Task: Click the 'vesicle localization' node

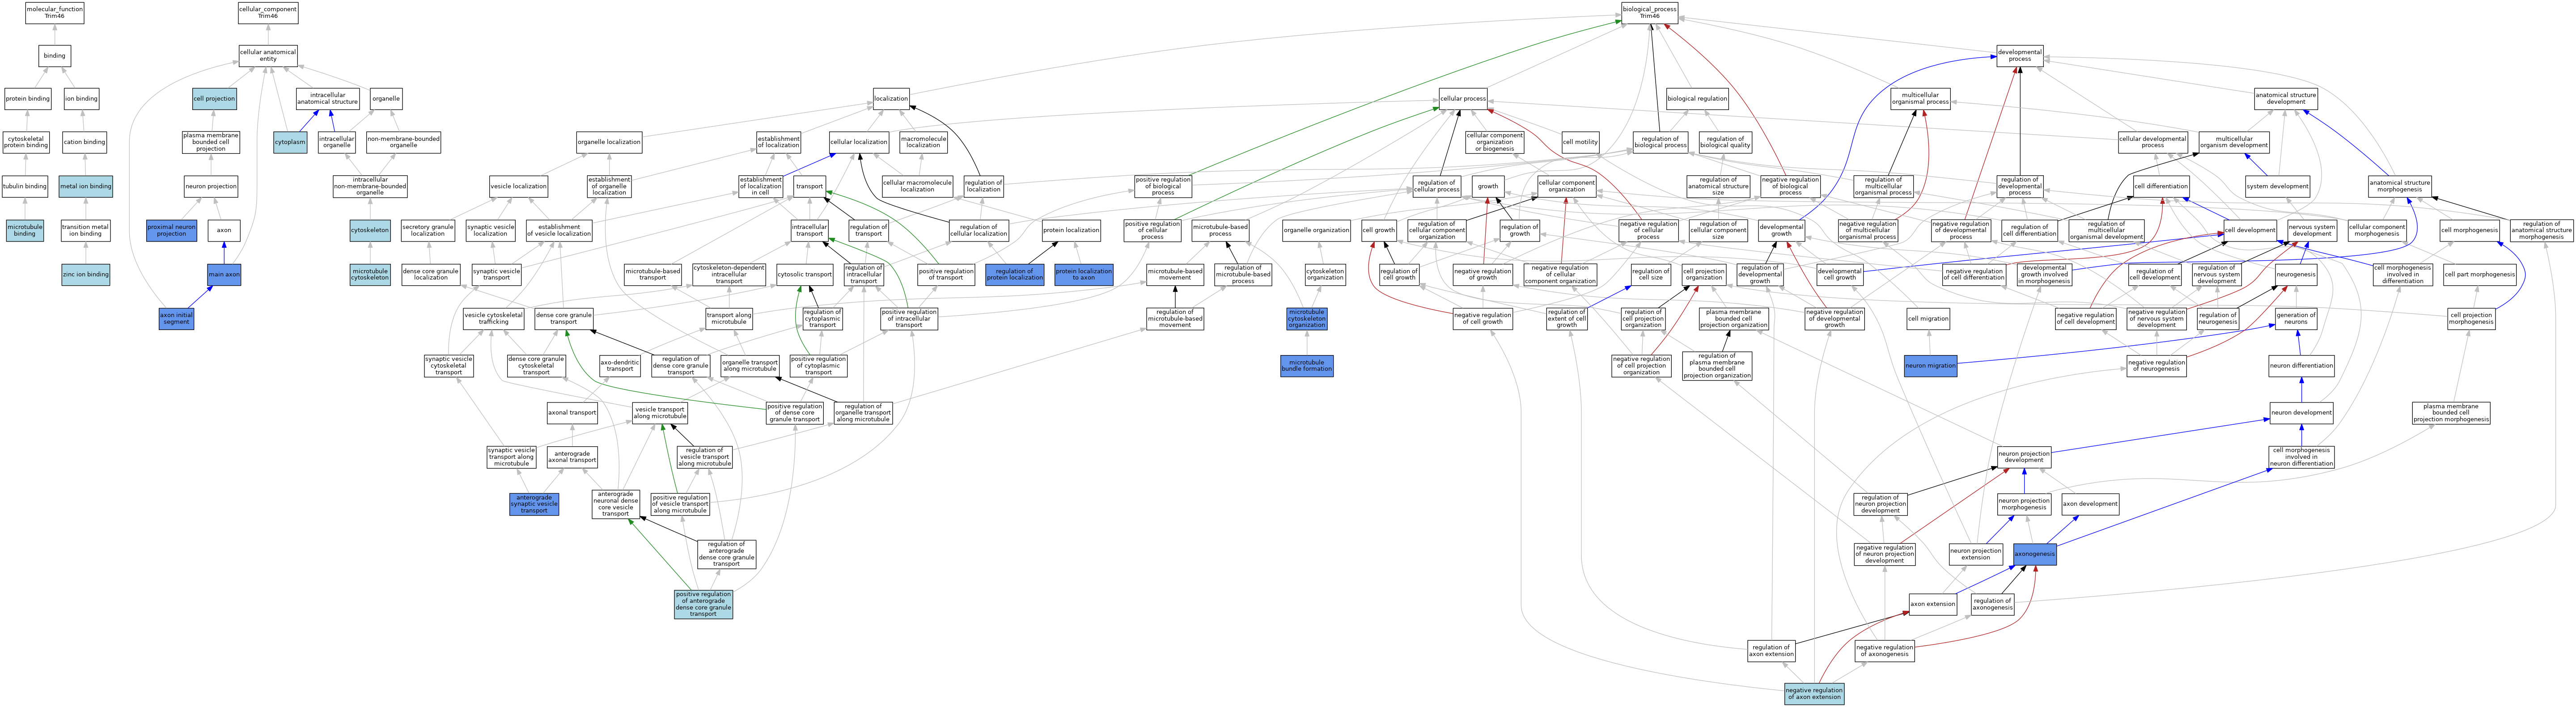Action: pyautogui.click(x=518, y=186)
